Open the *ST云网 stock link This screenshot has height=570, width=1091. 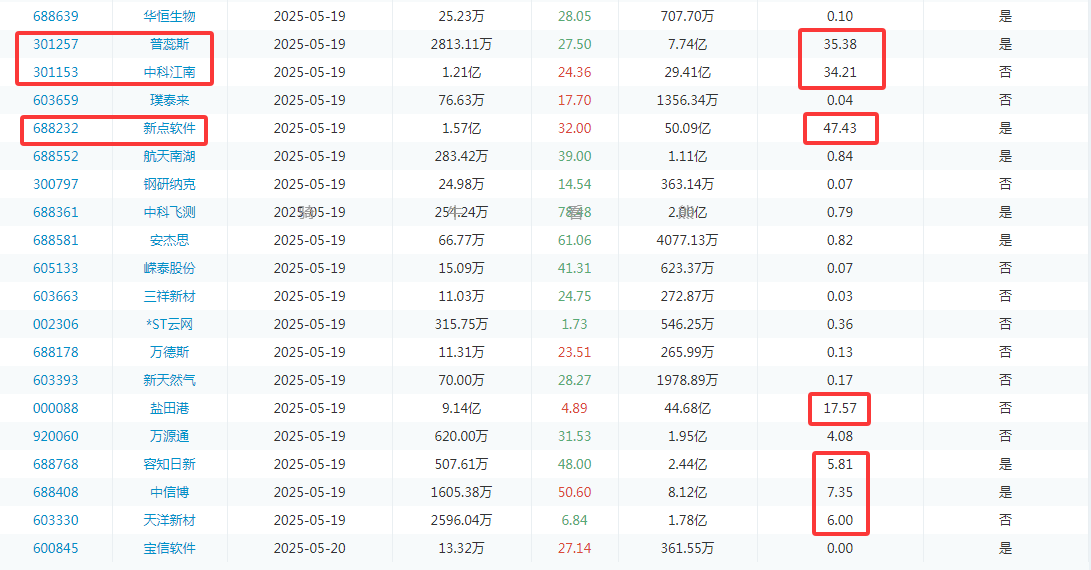coord(169,324)
